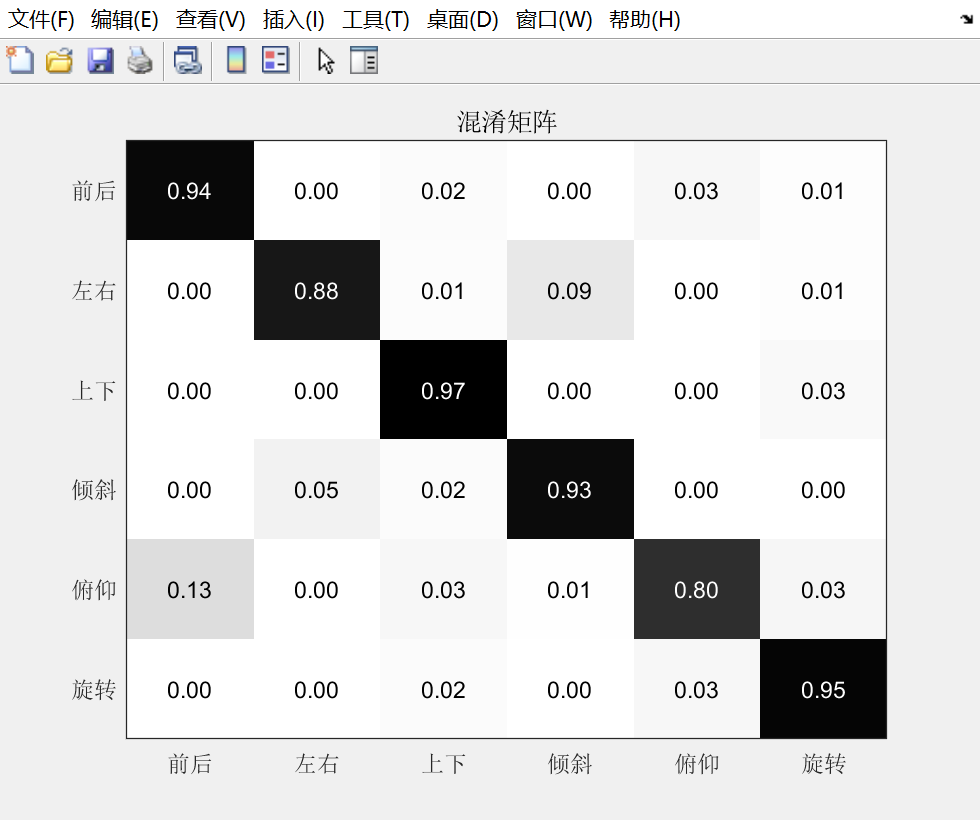Open the 帮助(H) menu

[x=644, y=19]
